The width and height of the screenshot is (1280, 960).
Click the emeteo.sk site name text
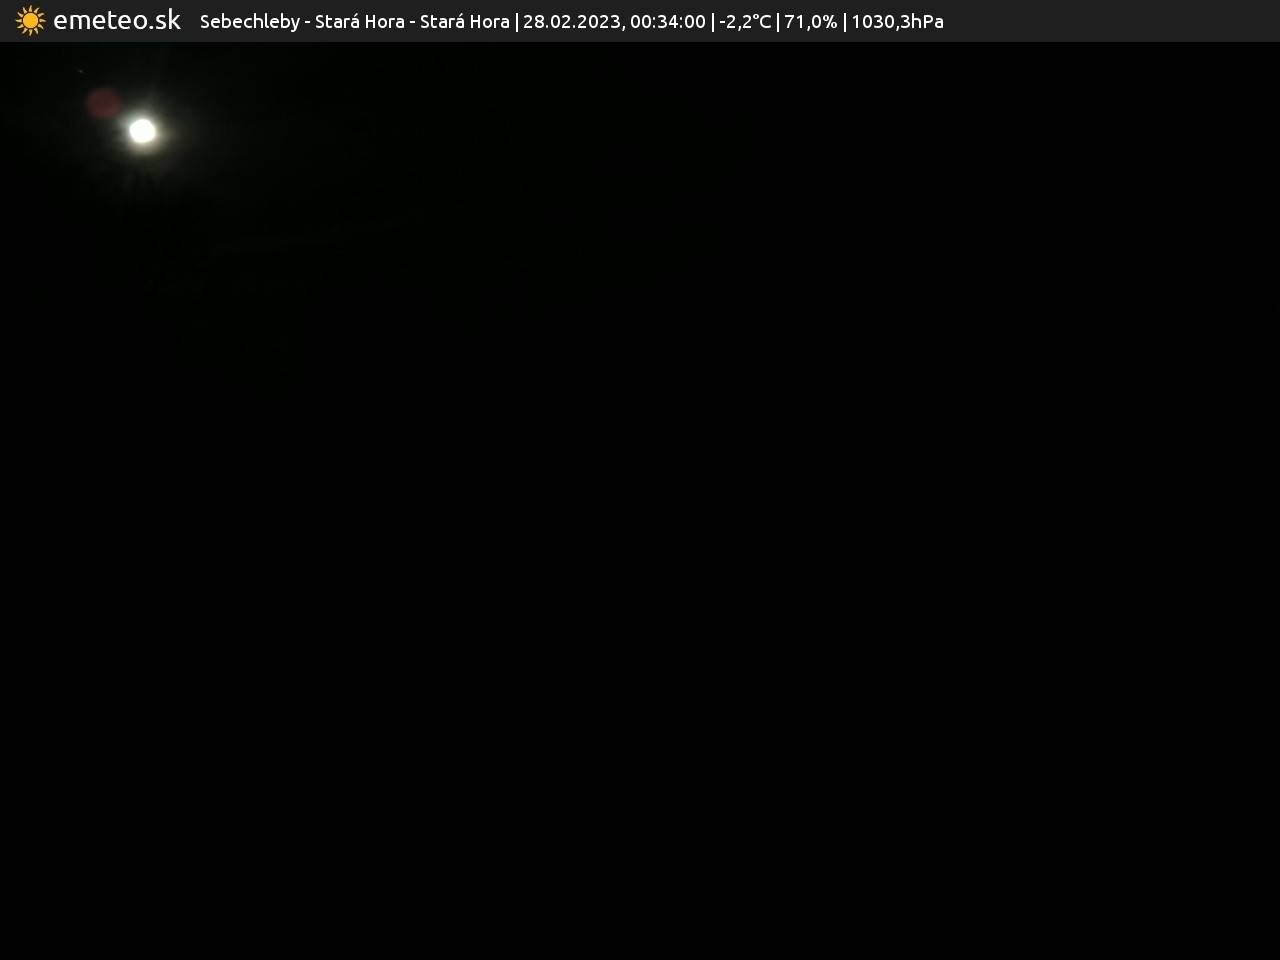[x=117, y=20]
